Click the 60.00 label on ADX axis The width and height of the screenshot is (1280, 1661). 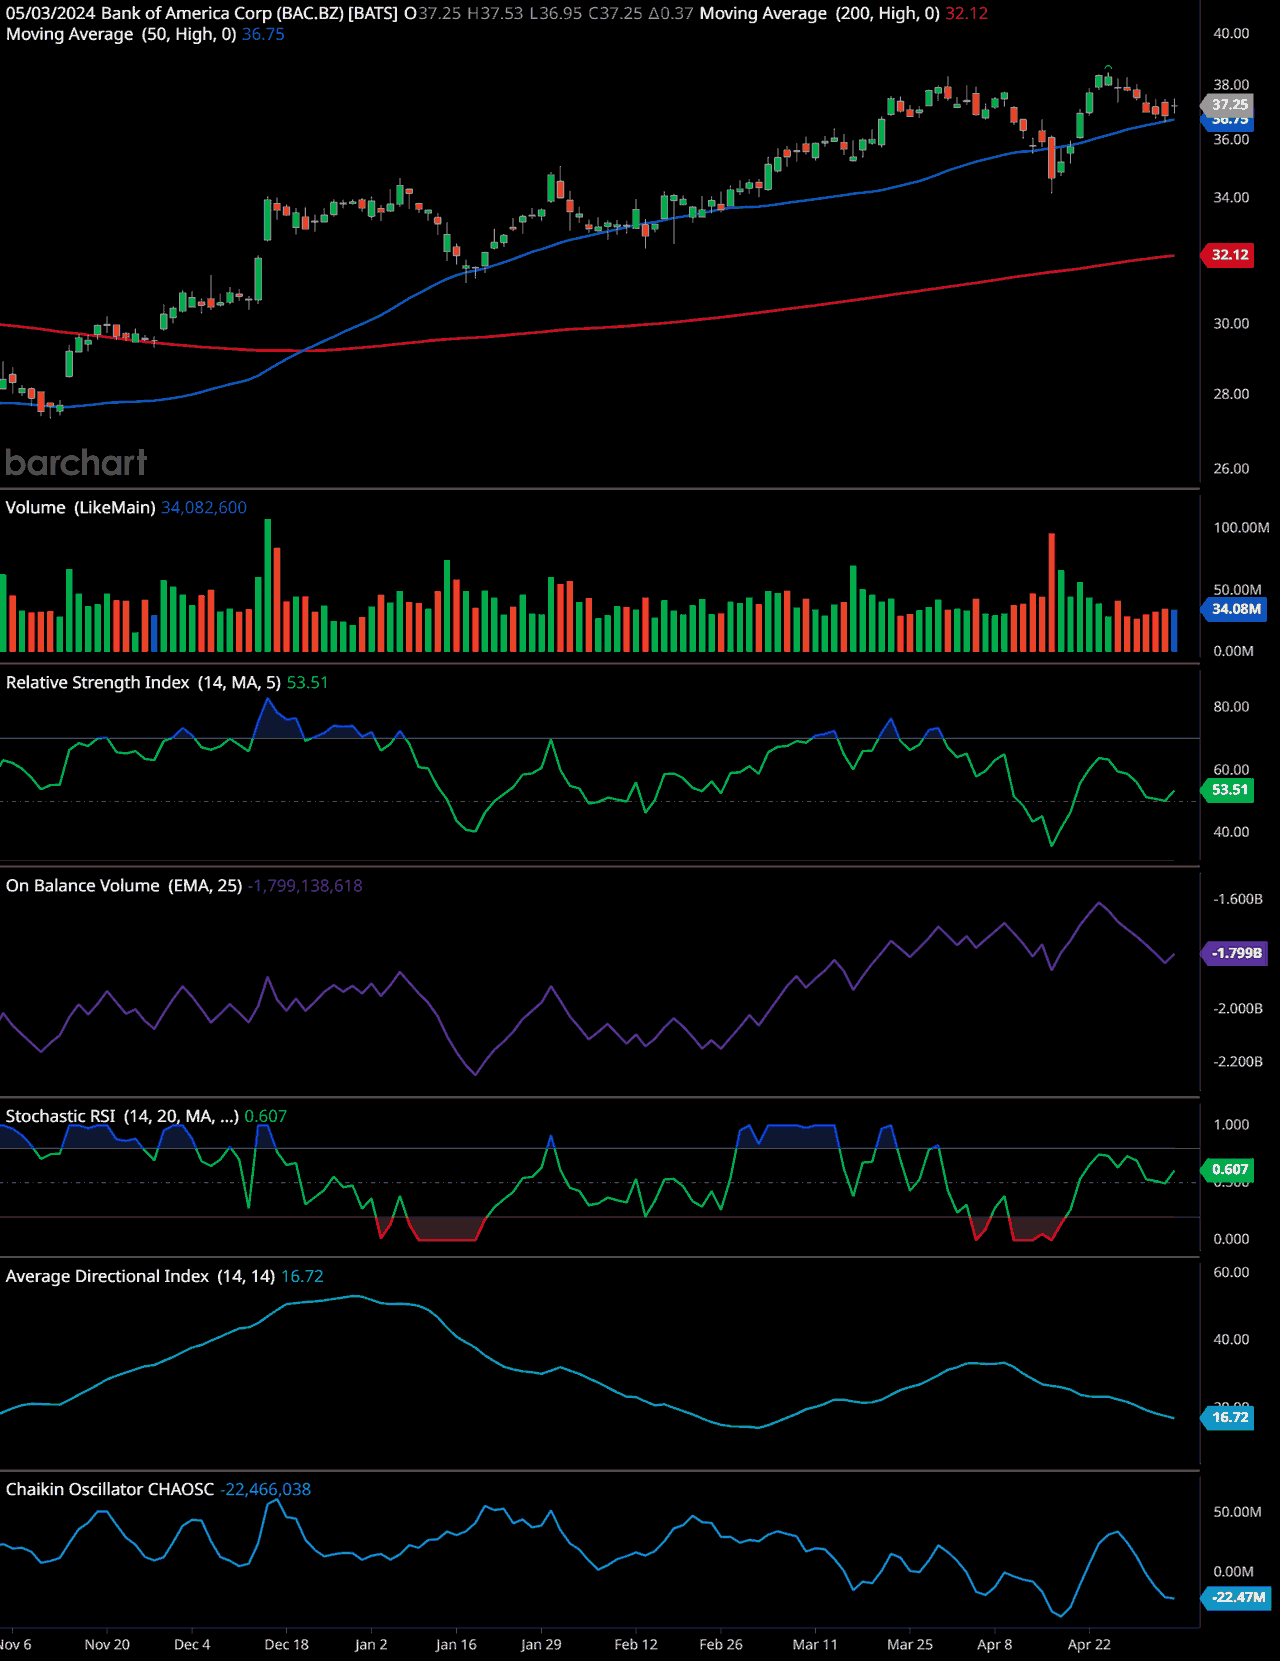[1231, 1273]
